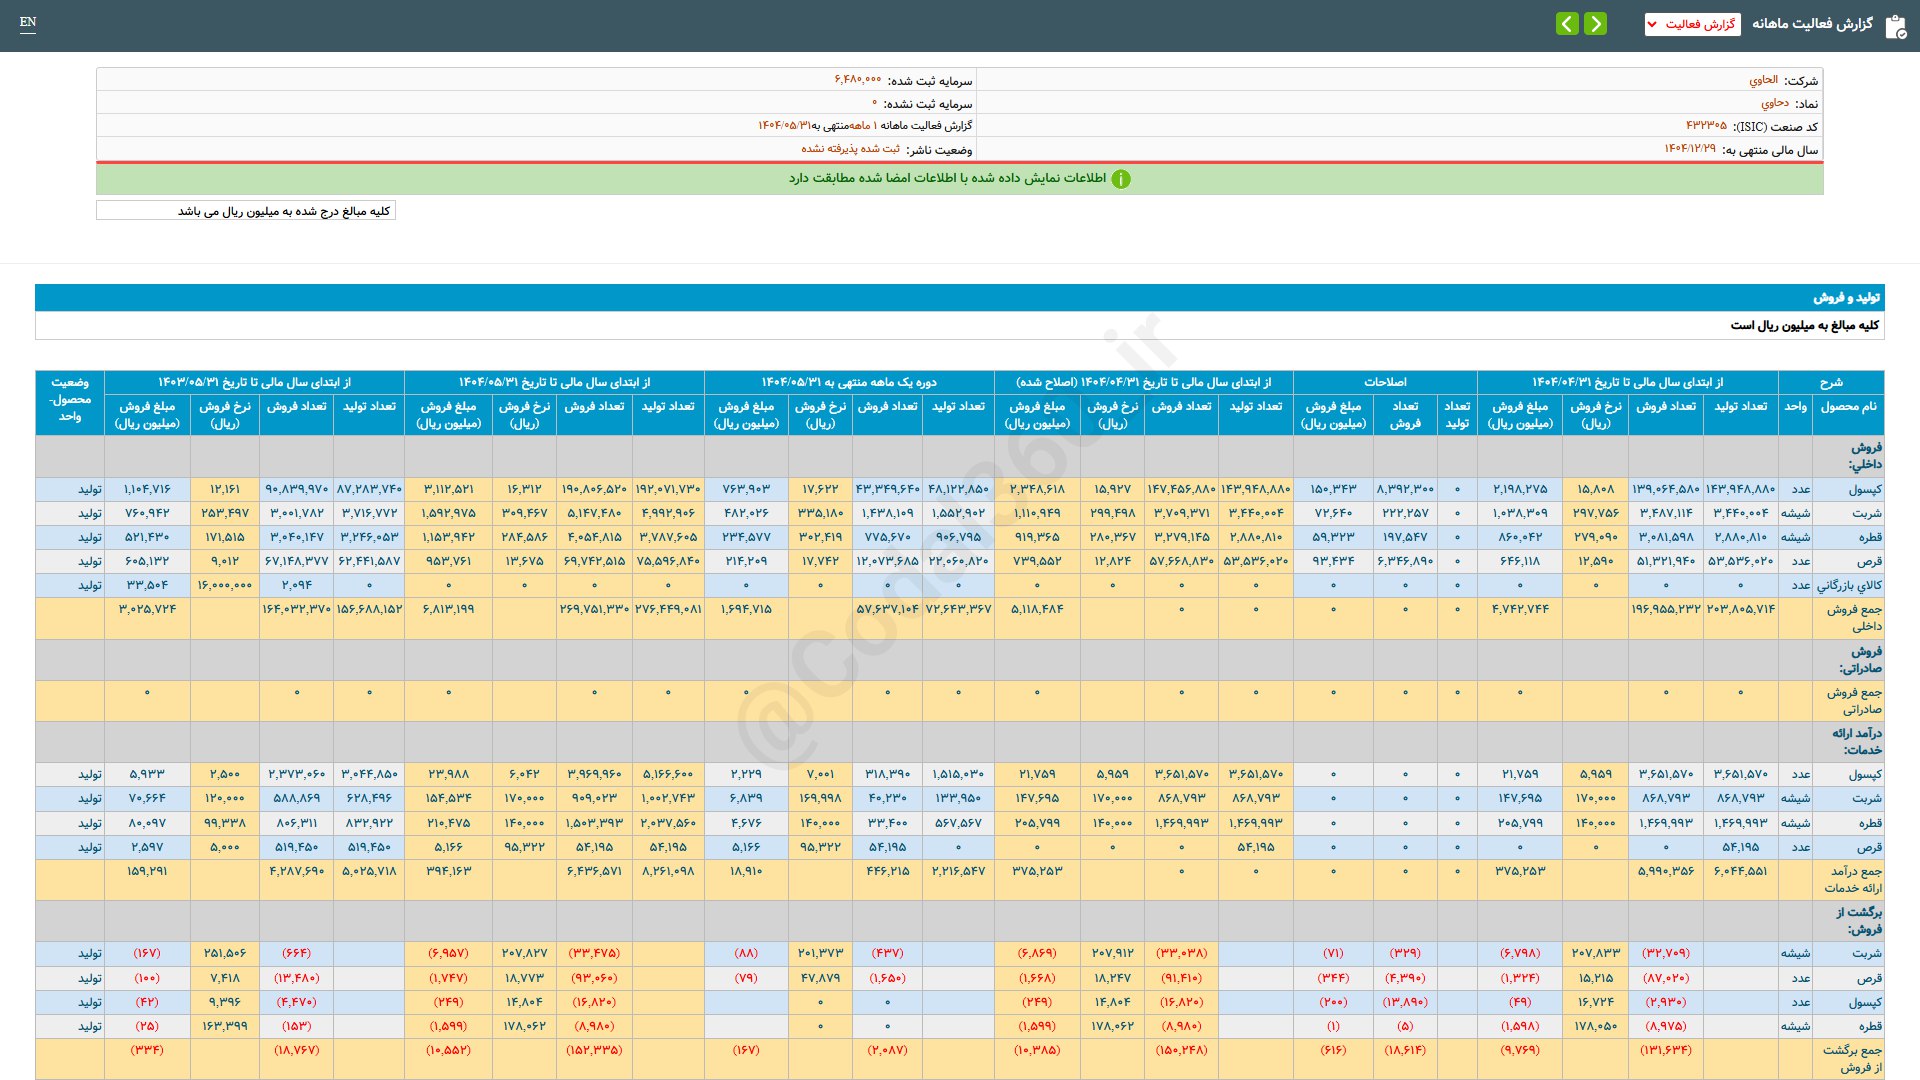Screen dimensions: 1920x1080
Task: Click the اصلاحات column group header
Action: [1385, 382]
